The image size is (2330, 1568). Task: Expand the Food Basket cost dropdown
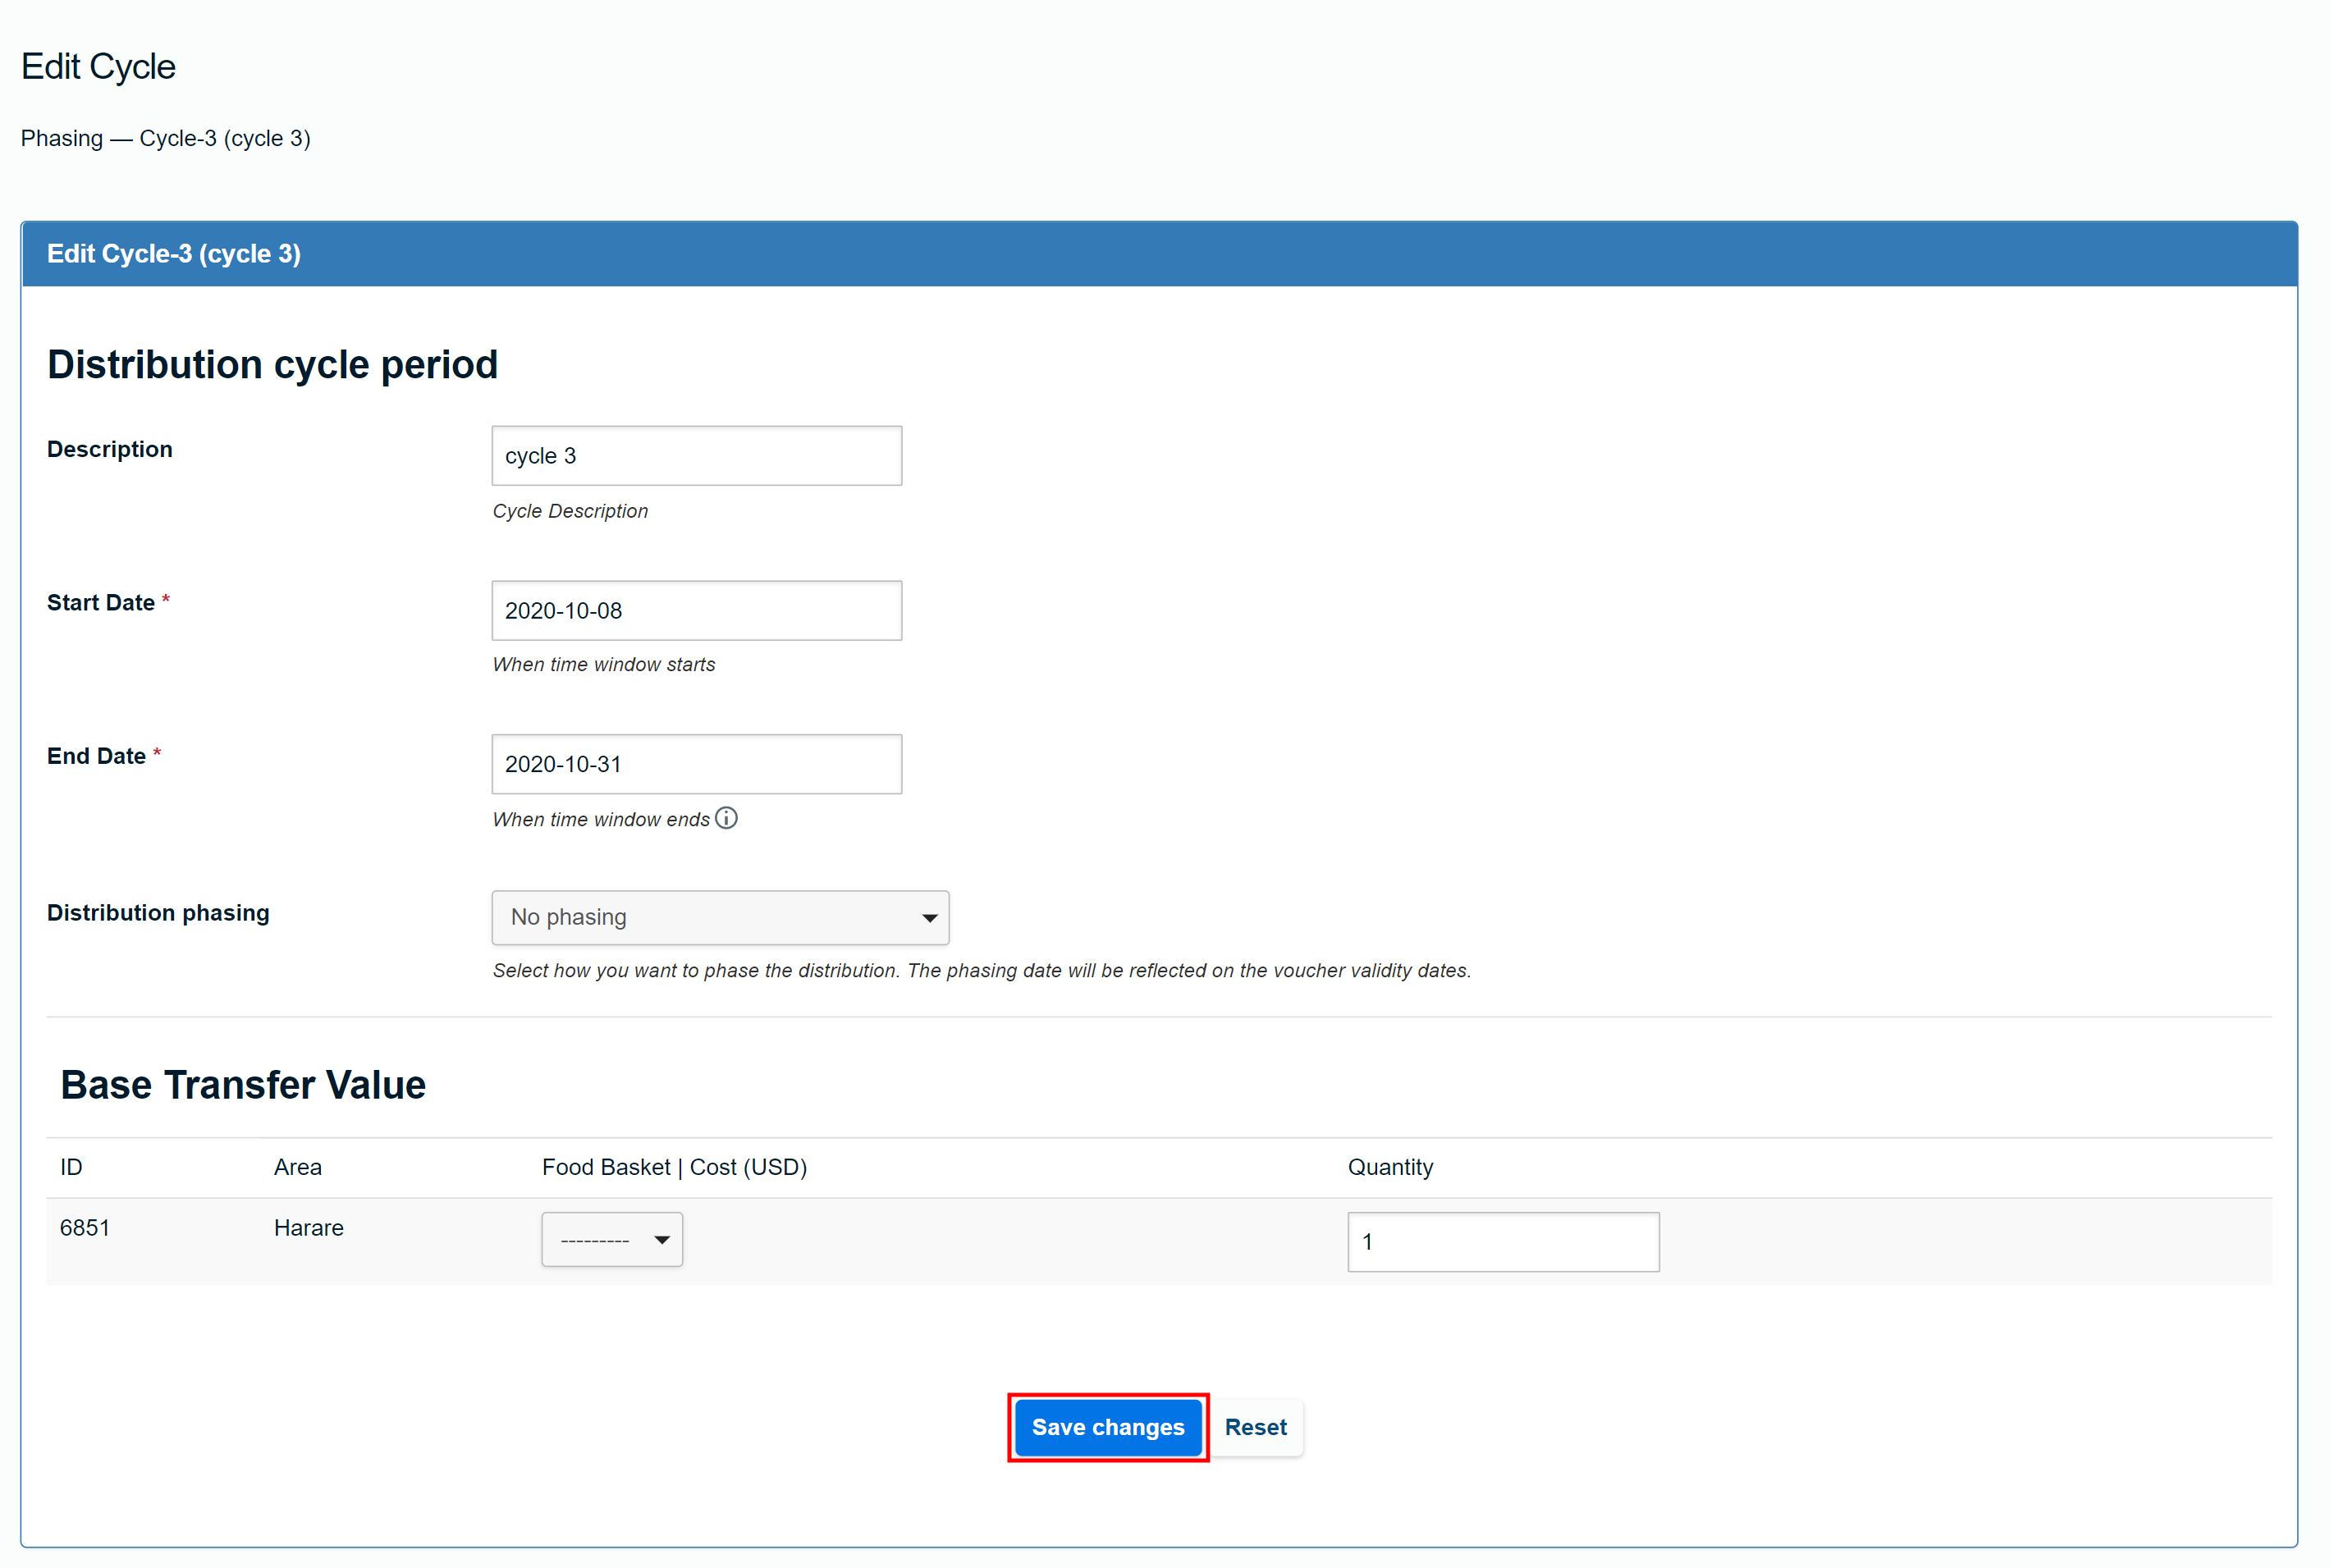612,1240
